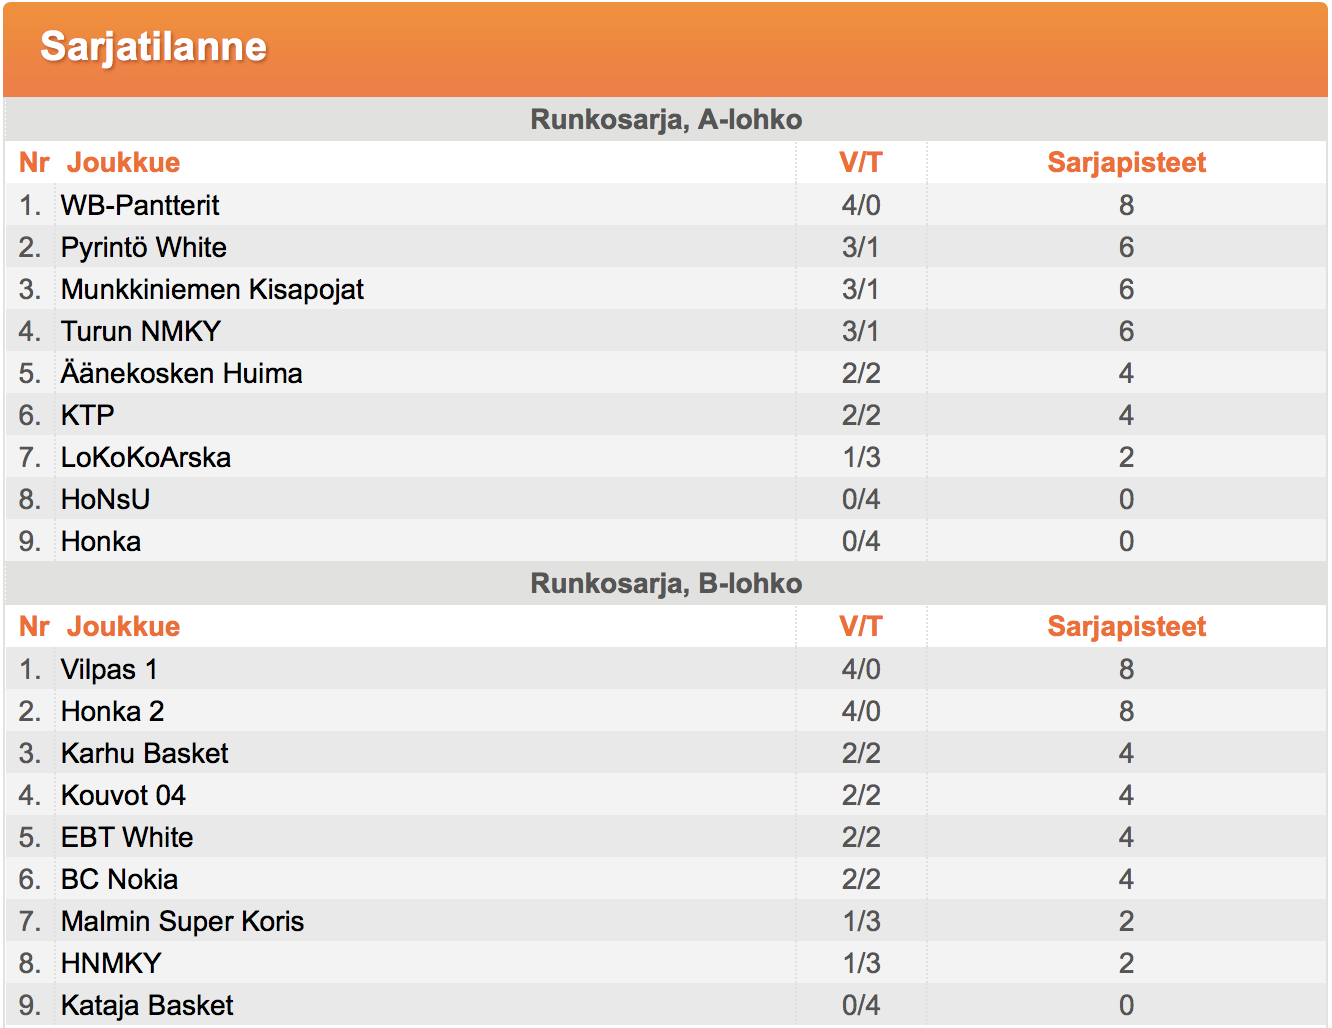Click Kataja Basket team name
Screen dimensions: 1332x1028
point(147,1005)
